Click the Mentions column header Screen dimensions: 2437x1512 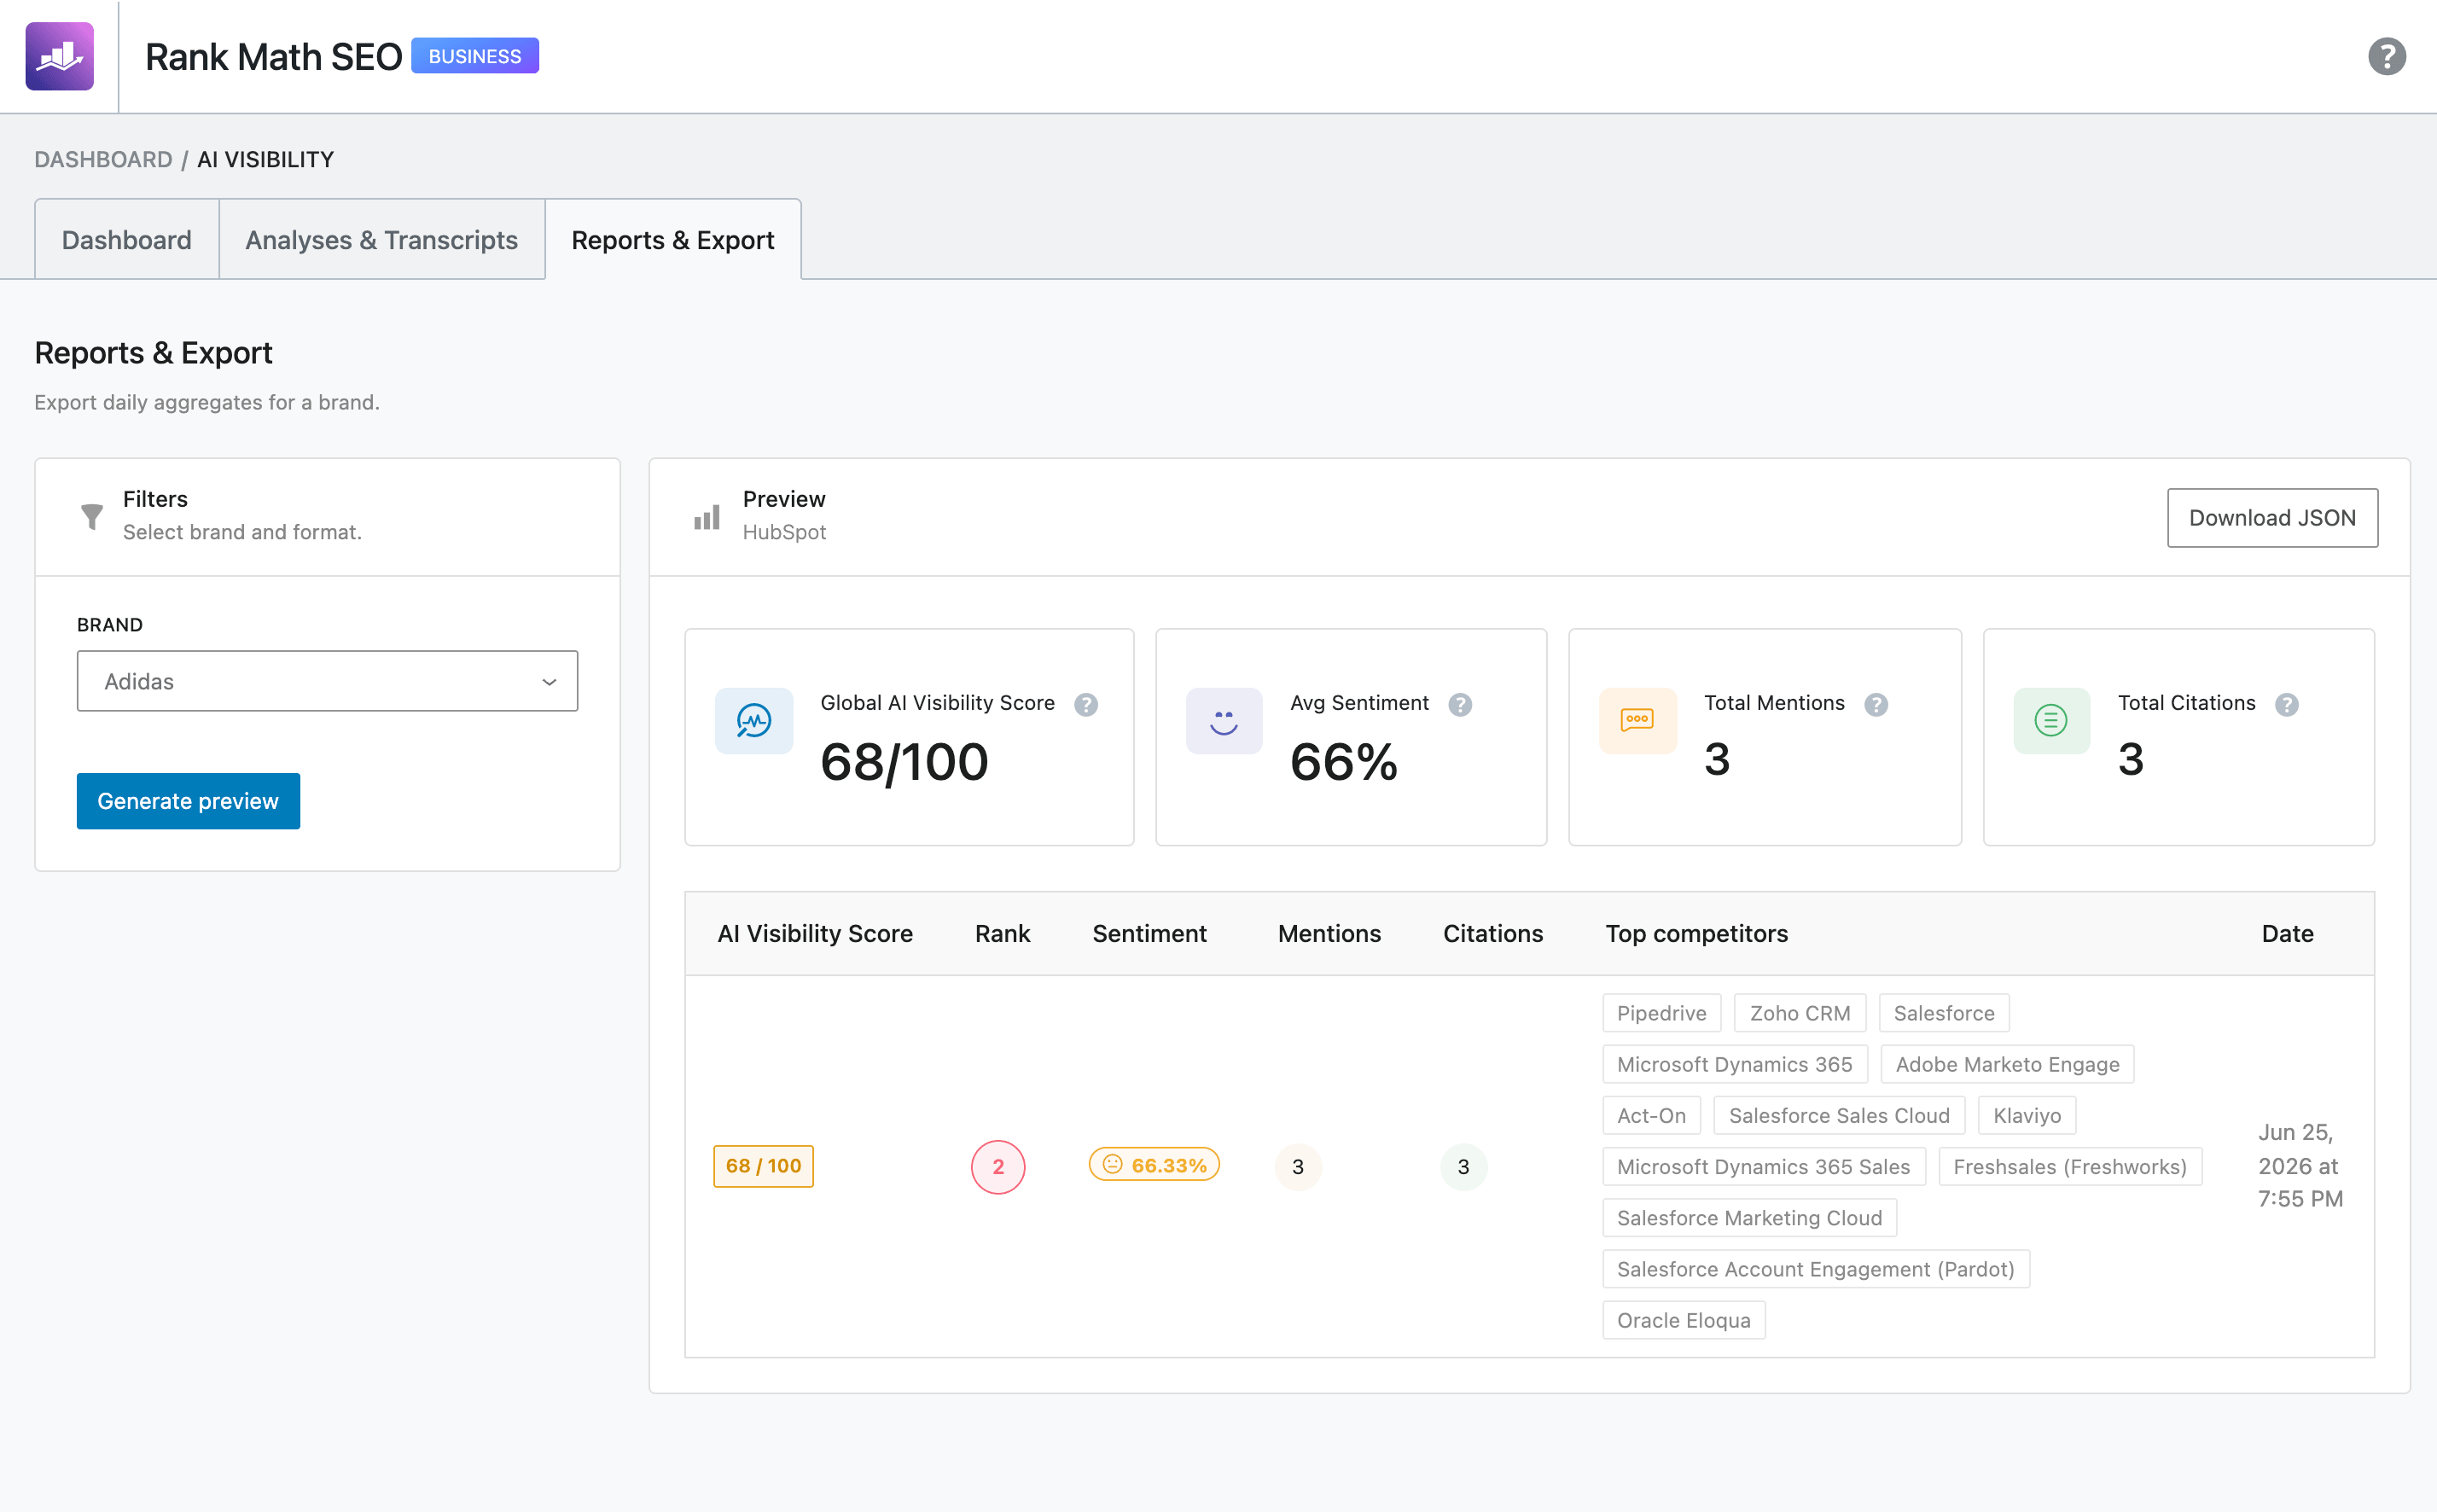pos(1329,933)
